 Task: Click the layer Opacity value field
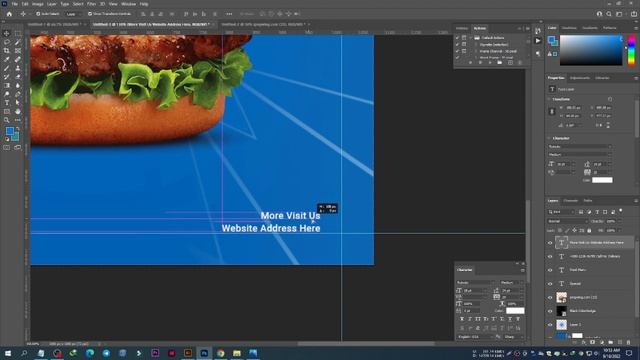611,221
